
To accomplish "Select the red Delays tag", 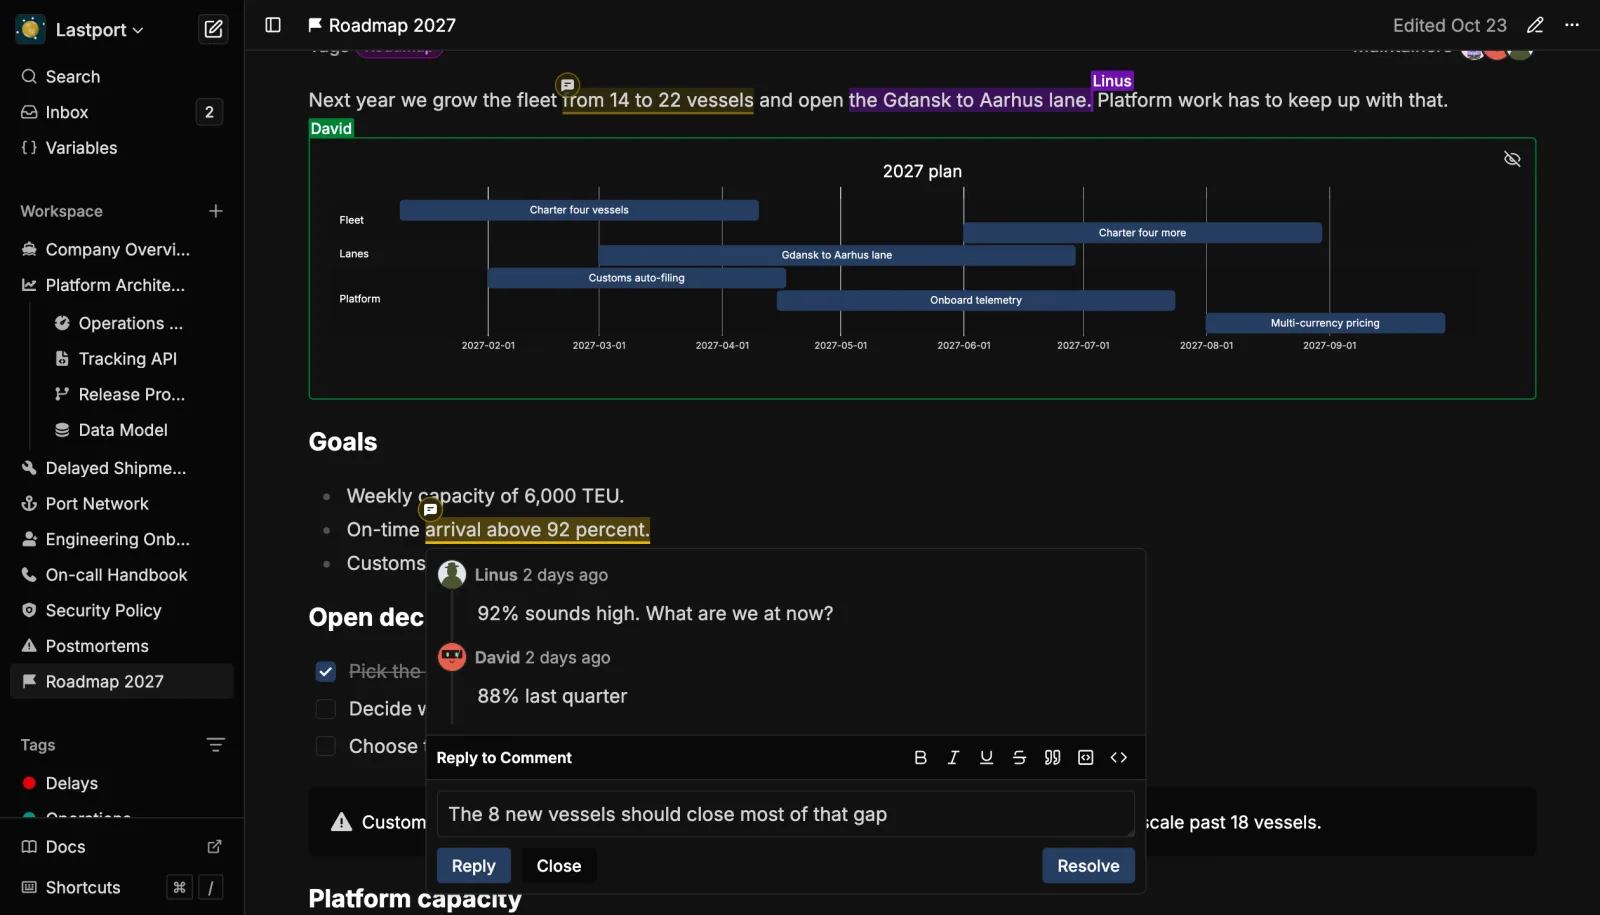I will click(121, 783).
